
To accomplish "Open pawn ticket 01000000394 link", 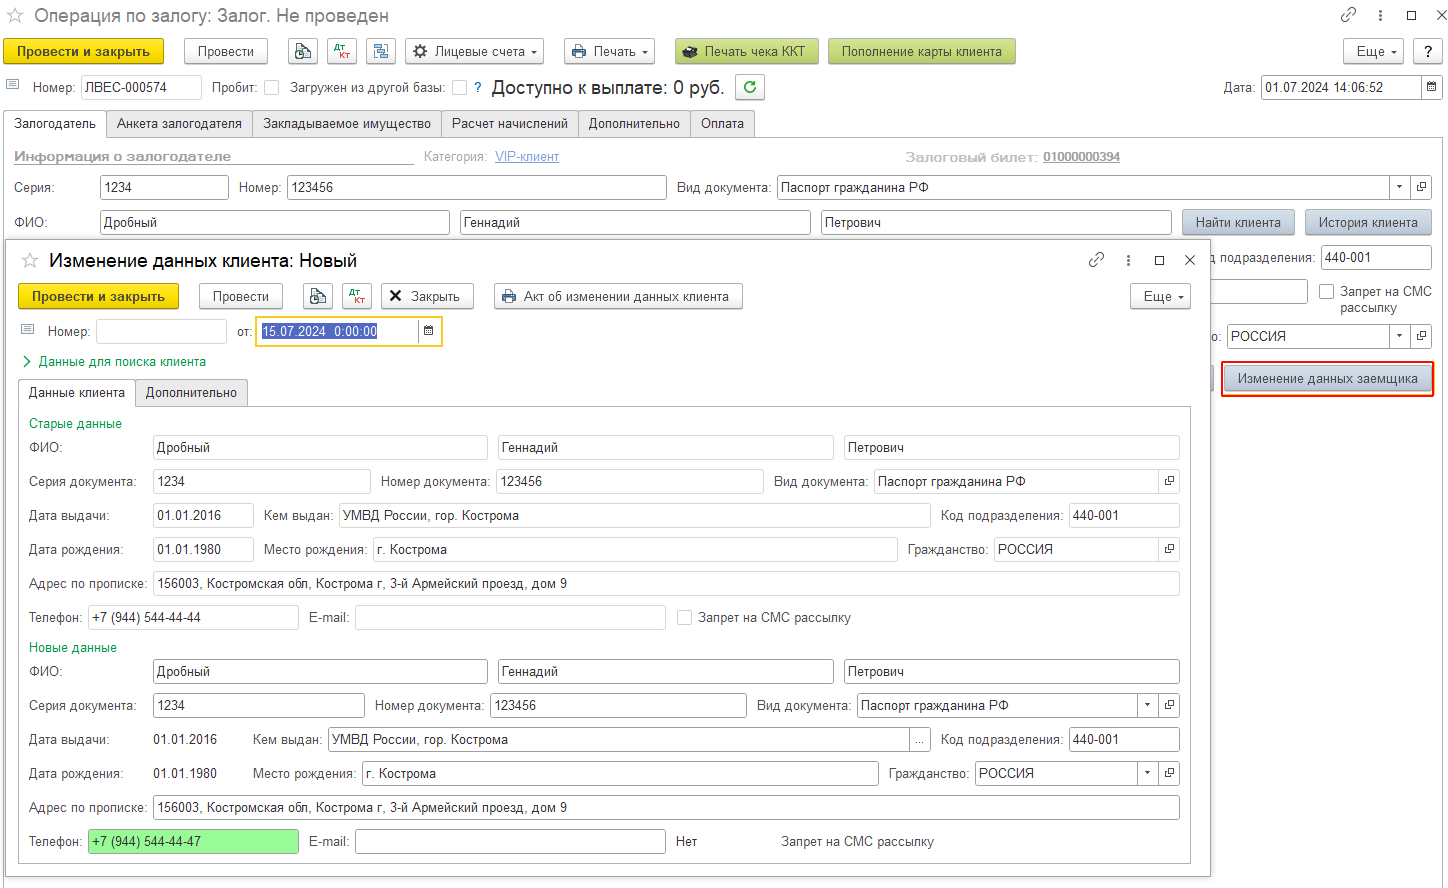I will 1081,157.
